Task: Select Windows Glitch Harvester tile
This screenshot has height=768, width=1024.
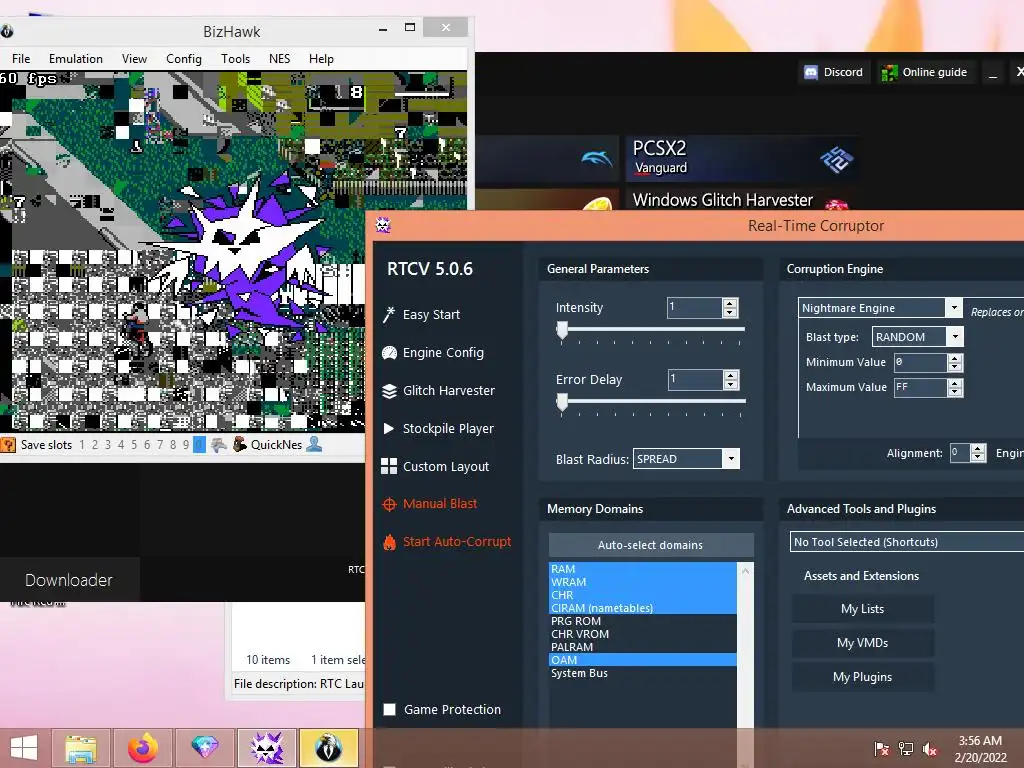Action: pos(742,199)
